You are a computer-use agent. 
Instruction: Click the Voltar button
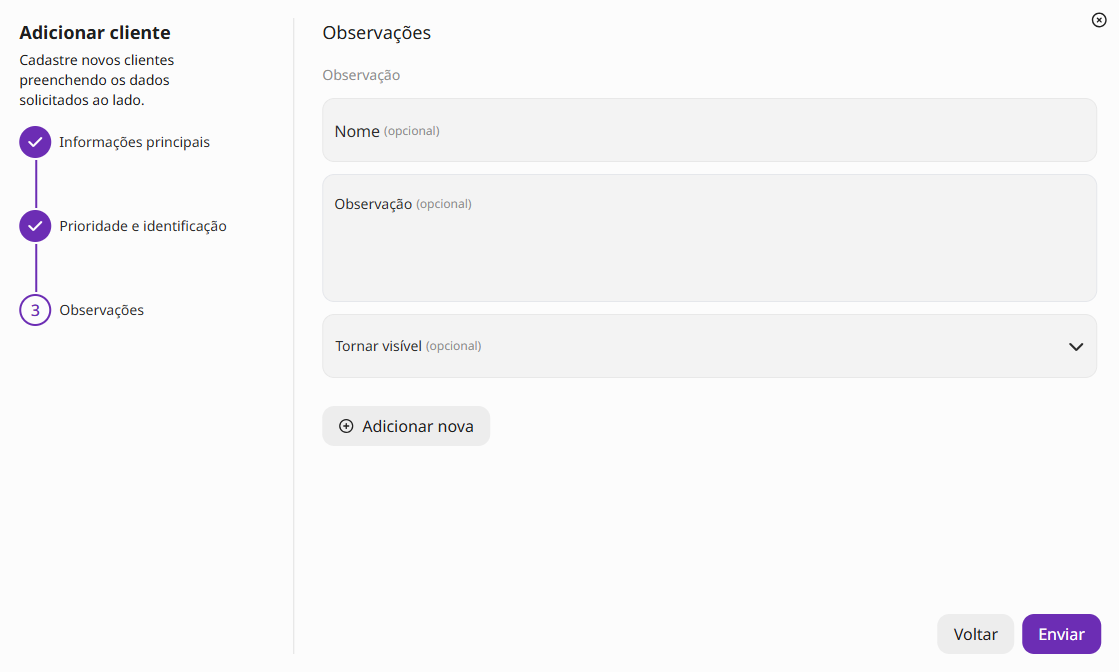point(976,633)
